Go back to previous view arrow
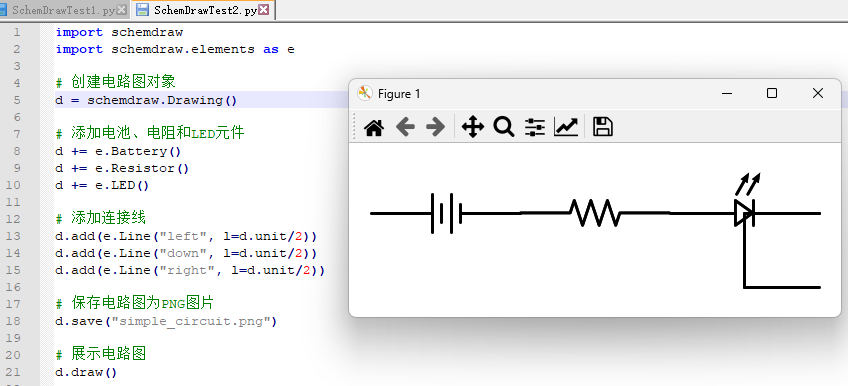Screen dimensions: 848x386 [x=405, y=128]
